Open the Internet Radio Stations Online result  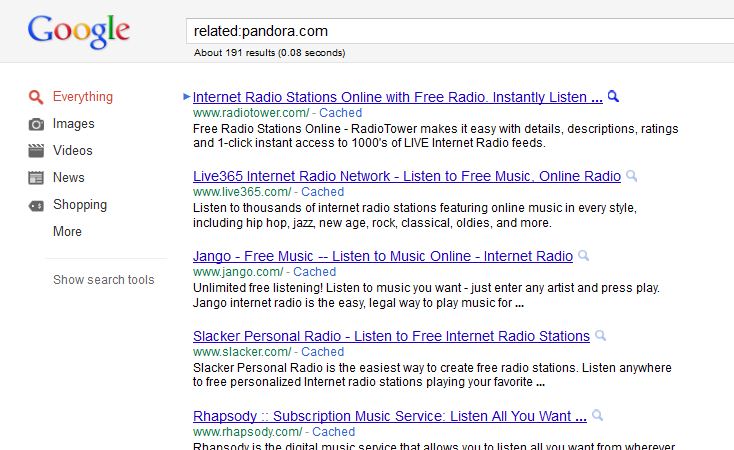coord(397,97)
